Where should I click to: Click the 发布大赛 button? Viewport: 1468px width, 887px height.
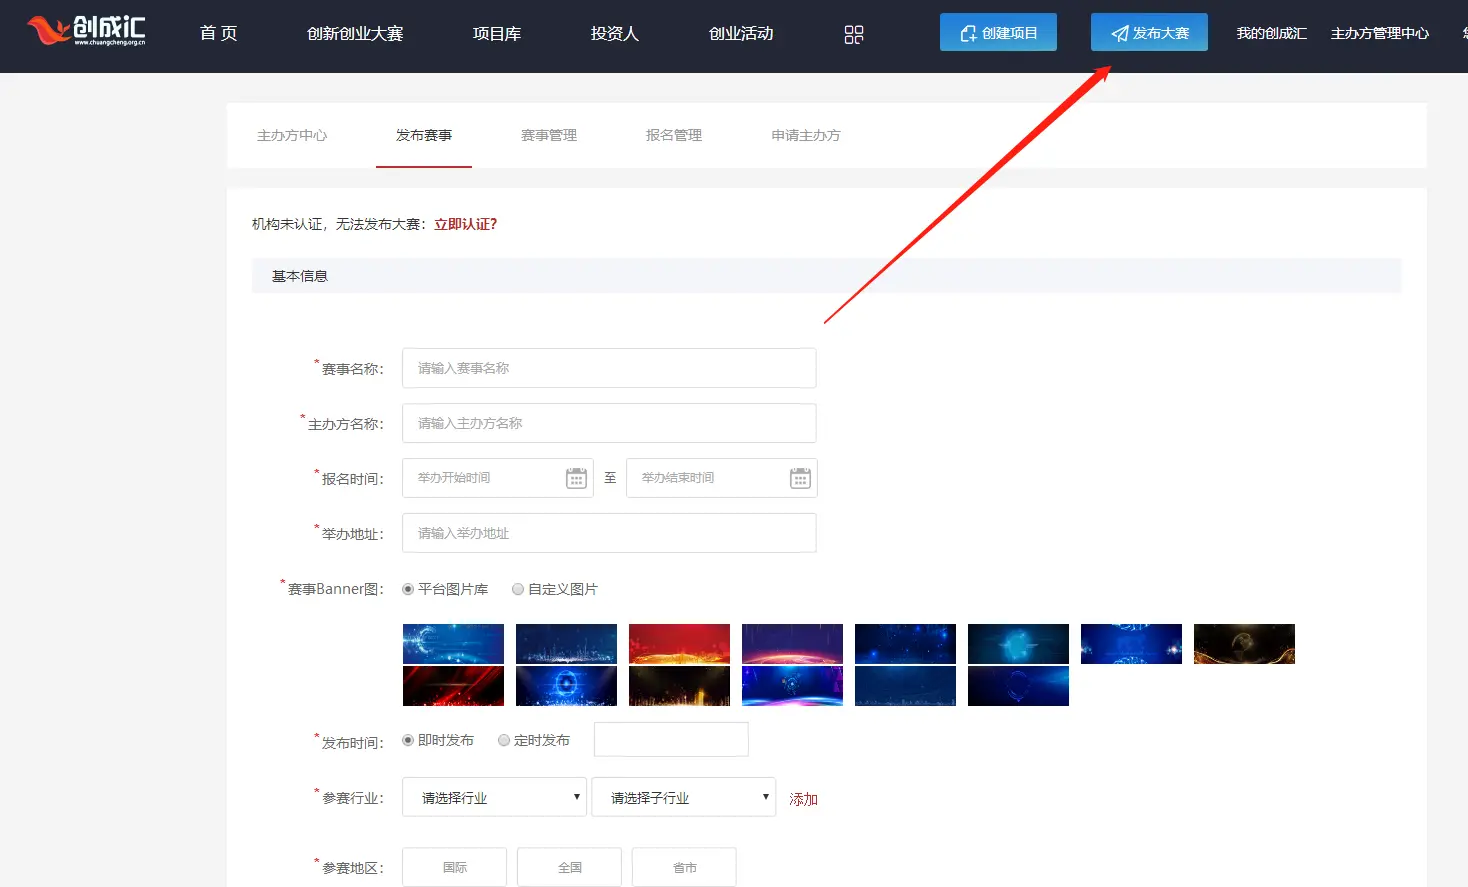pyautogui.click(x=1149, y=32)
